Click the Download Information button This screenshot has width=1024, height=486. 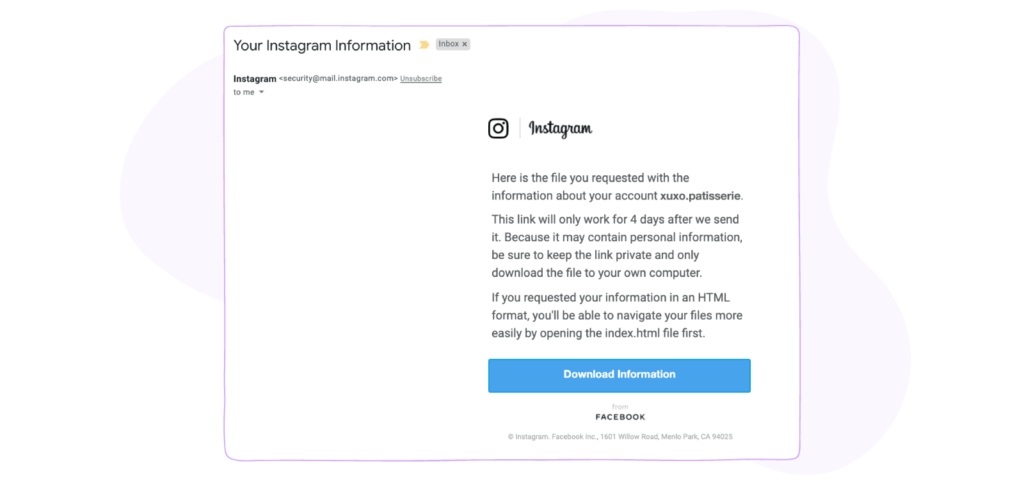[619, 375]
